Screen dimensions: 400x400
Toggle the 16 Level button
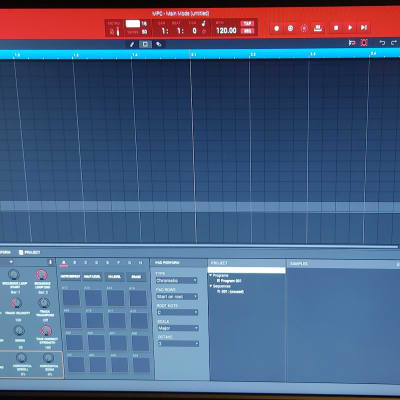click(x=114, y=277)
